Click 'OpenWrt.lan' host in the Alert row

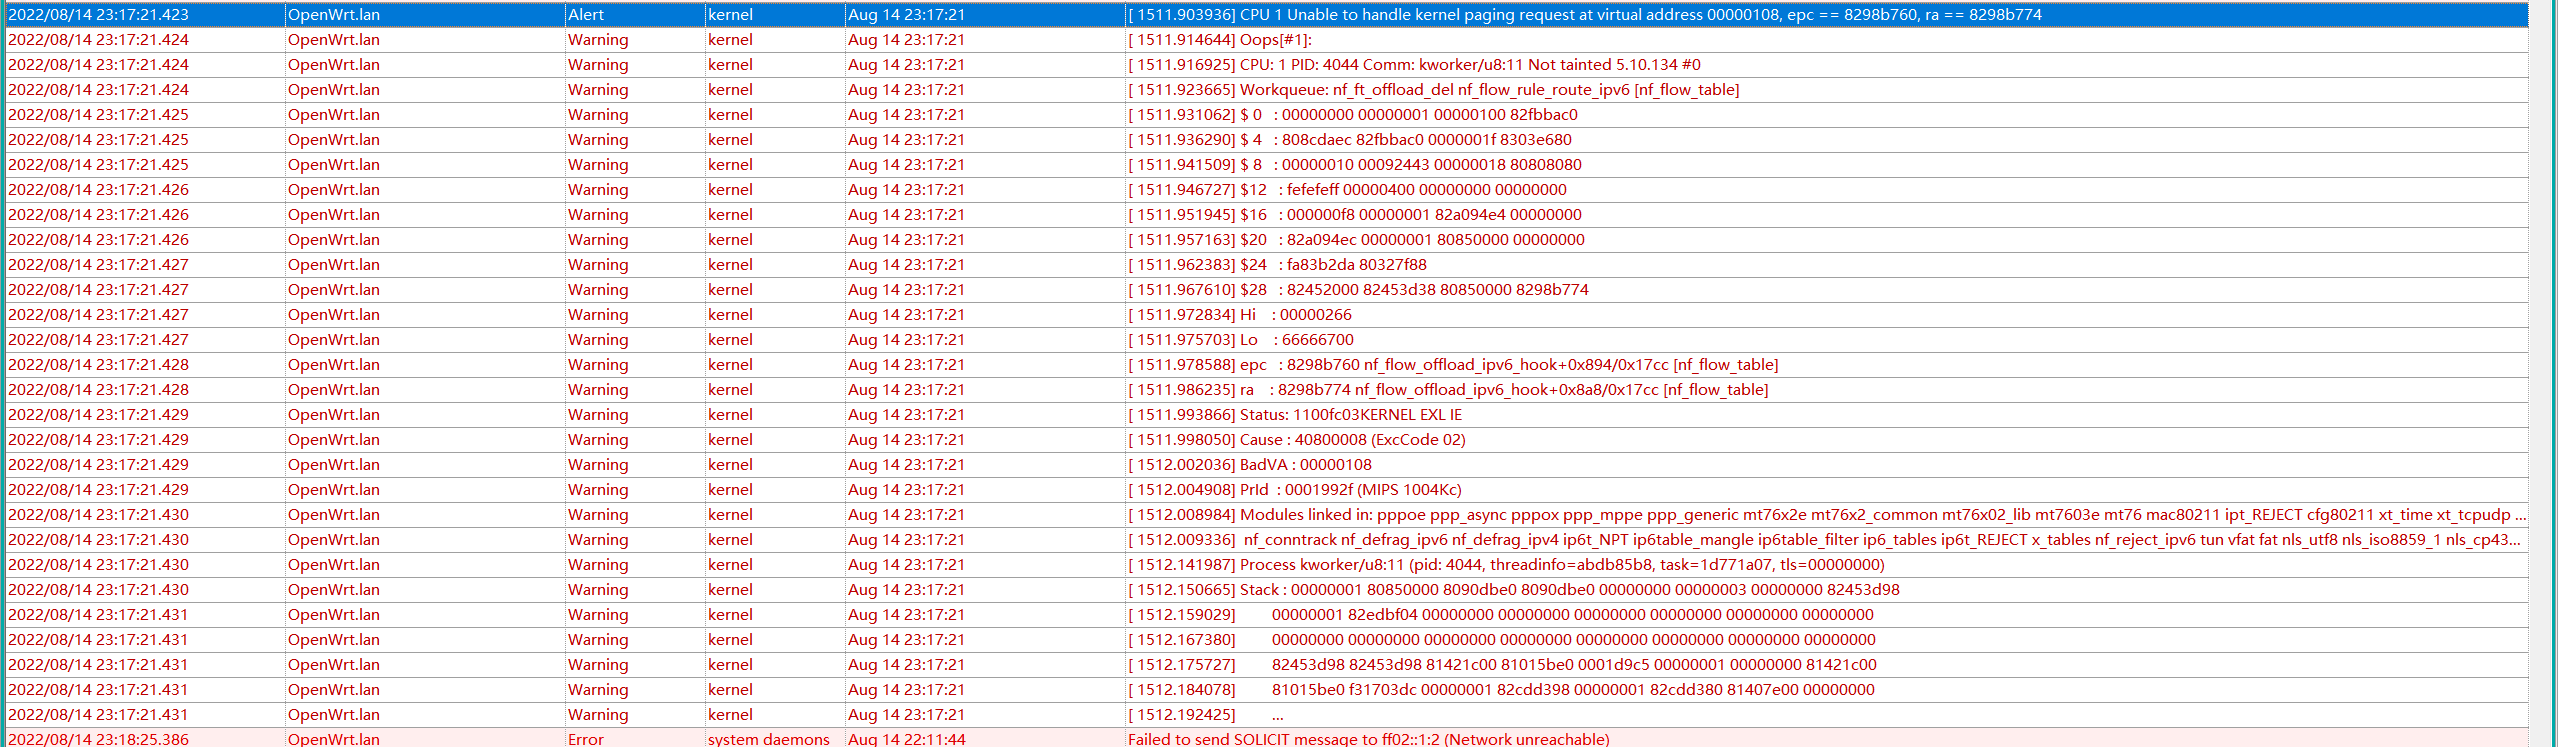[334, 14]
